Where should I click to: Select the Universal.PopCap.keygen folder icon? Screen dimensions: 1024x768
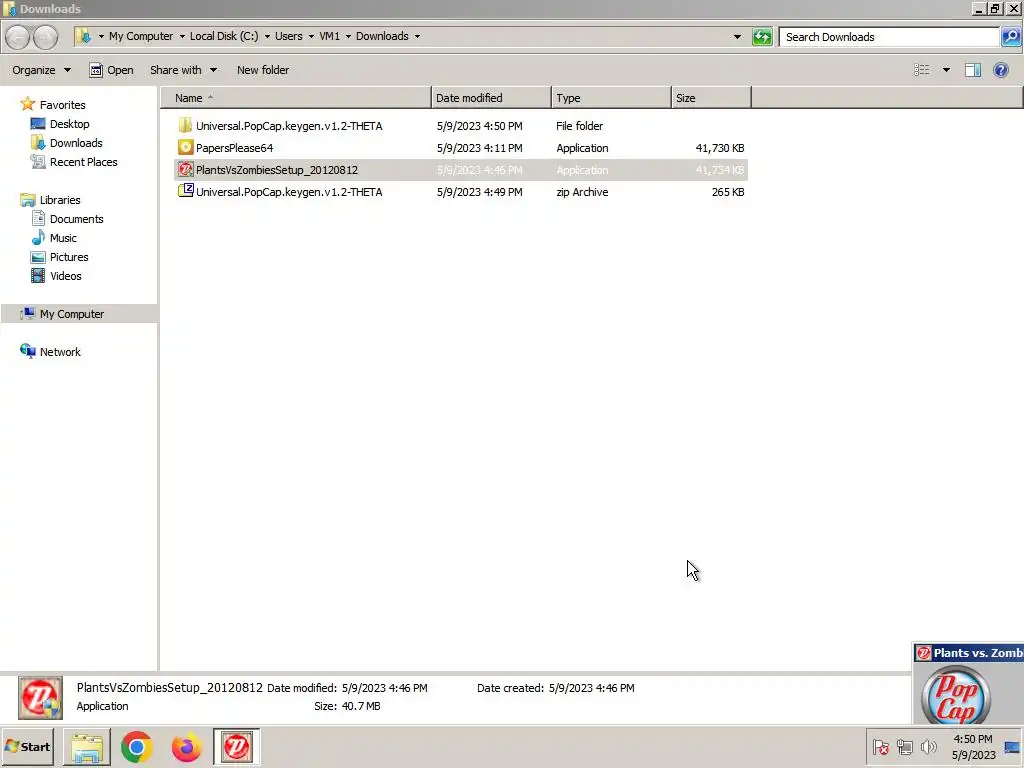click(x=185, y=125)
